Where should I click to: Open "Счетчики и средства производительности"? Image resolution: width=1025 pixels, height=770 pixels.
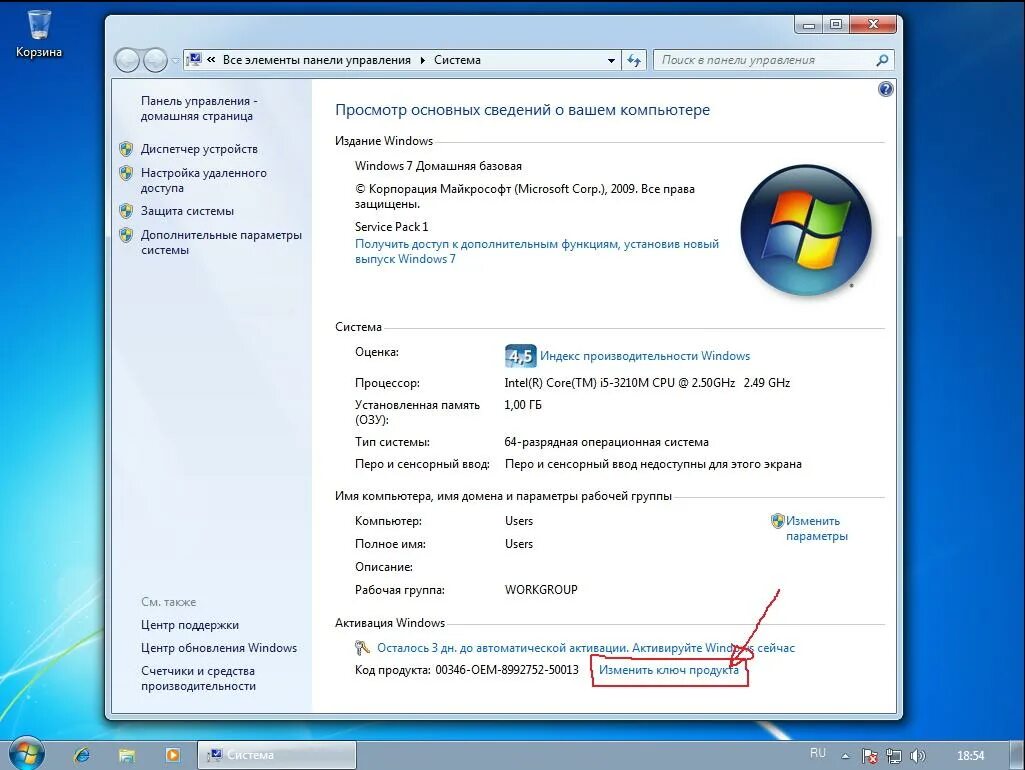point(198,678)
